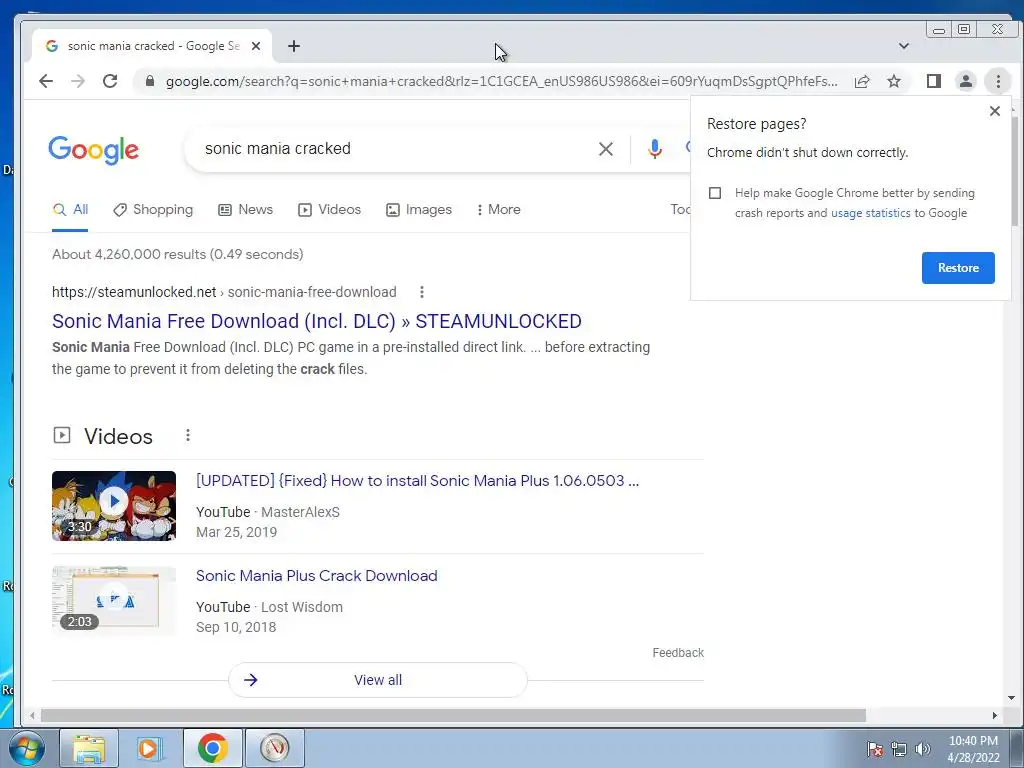Open the Chrome profile avatar icon
This screenshot has height=768, width=1024.
[x=965, y=81]
